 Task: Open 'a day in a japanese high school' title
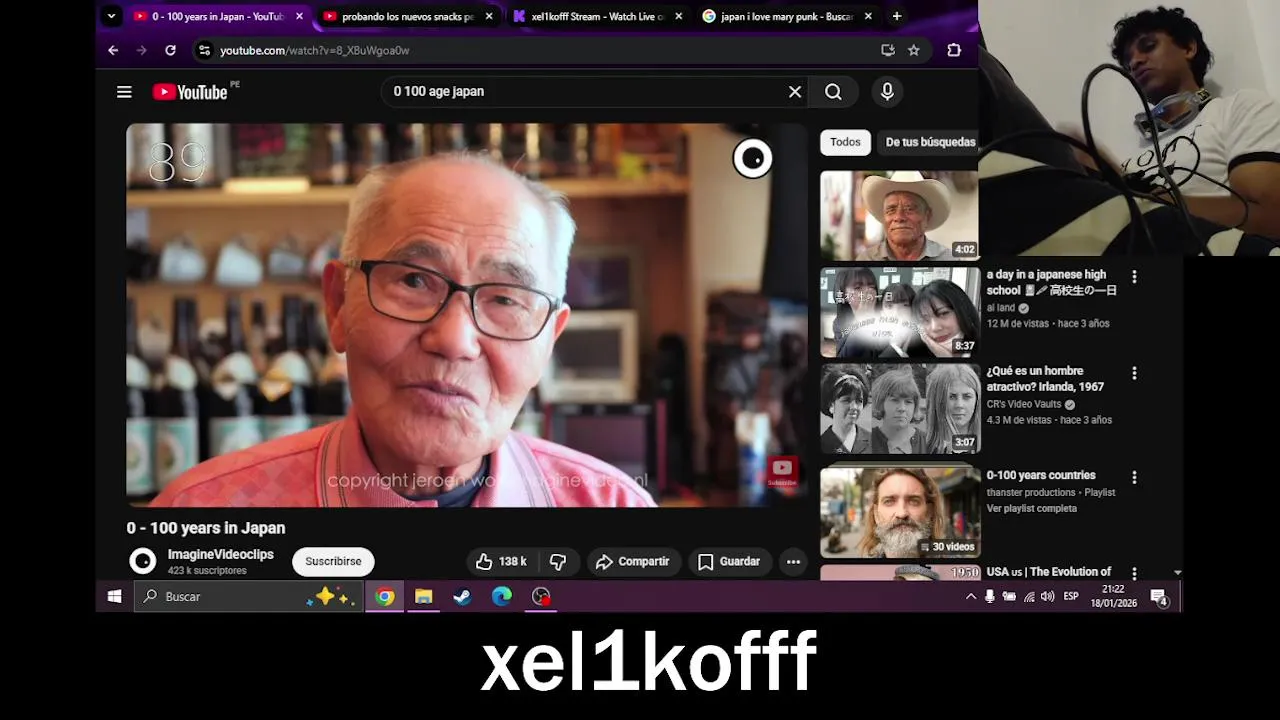point(1051,283)
